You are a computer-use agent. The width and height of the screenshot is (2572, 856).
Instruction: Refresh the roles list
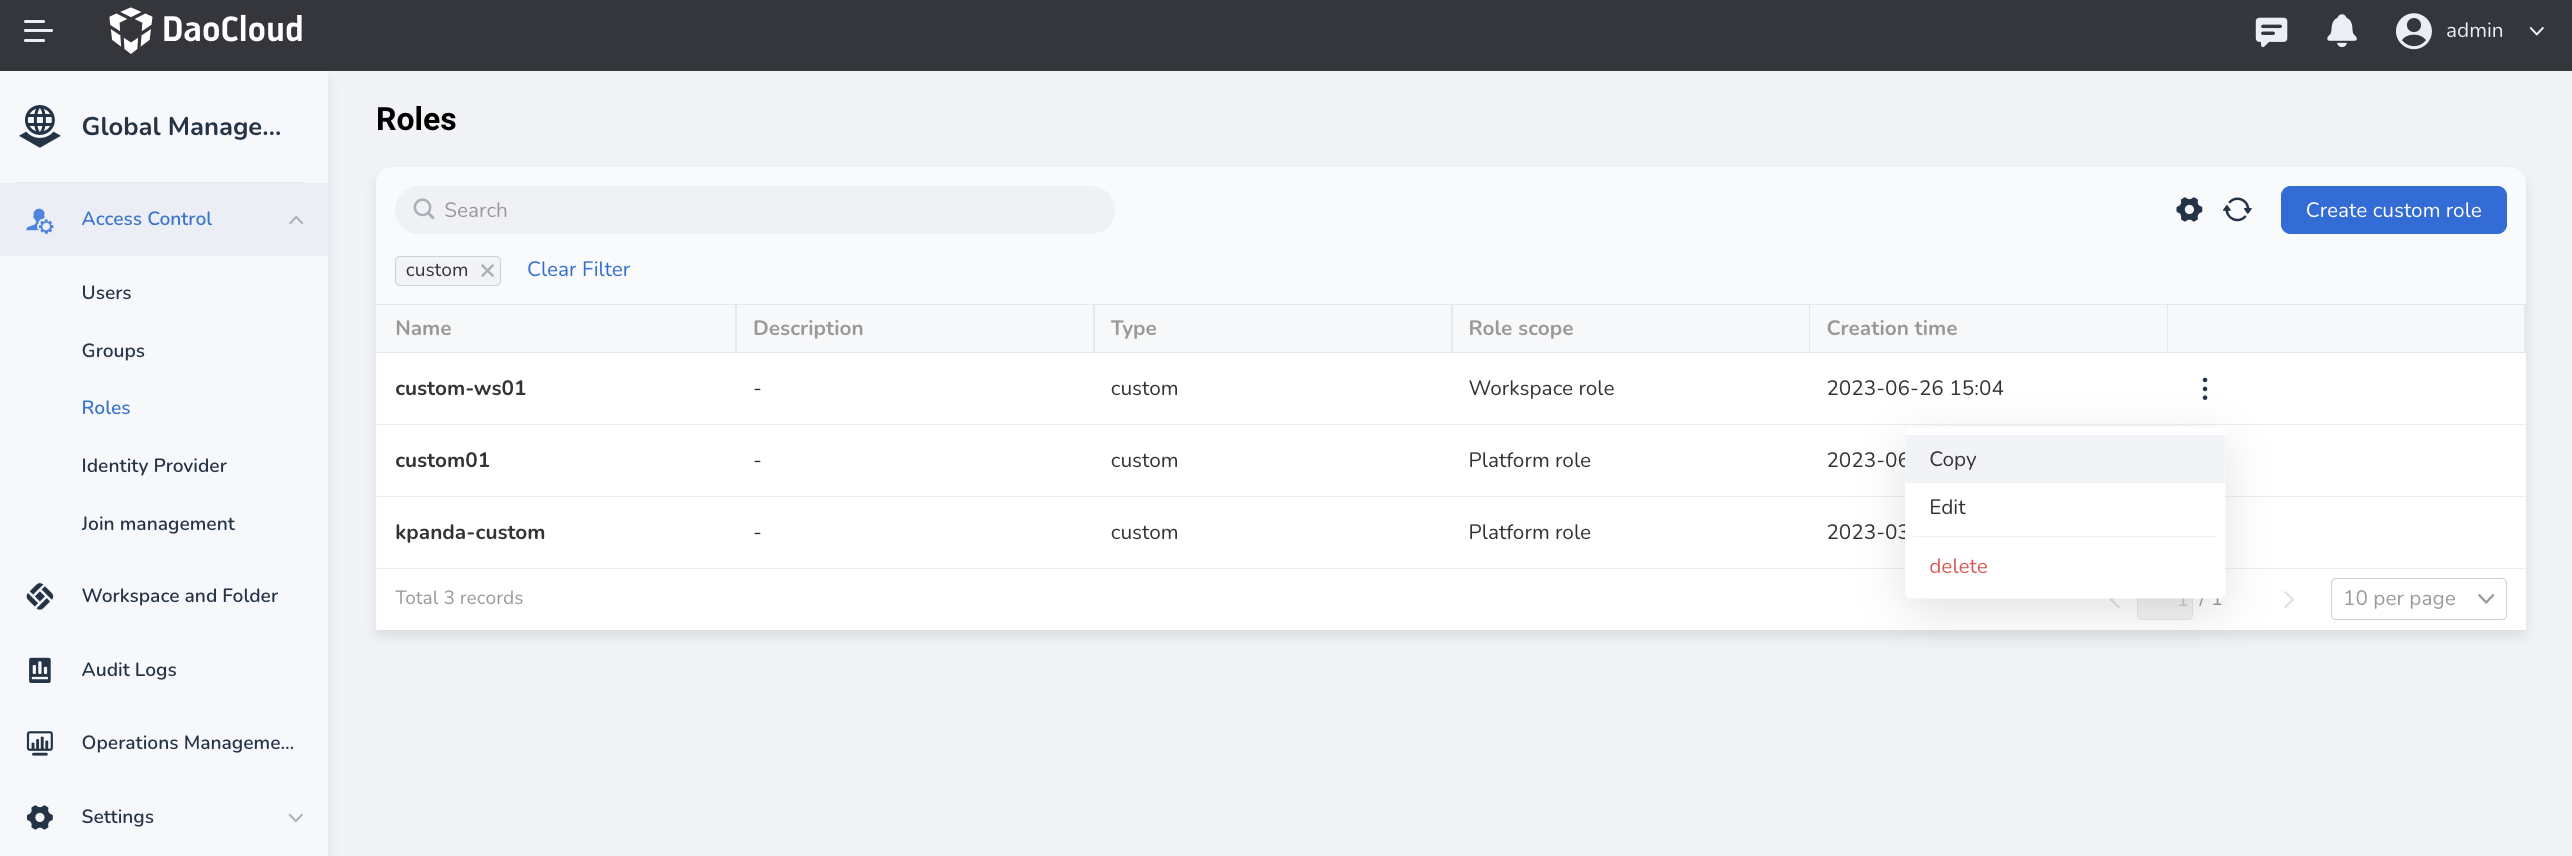[2237, 210]
